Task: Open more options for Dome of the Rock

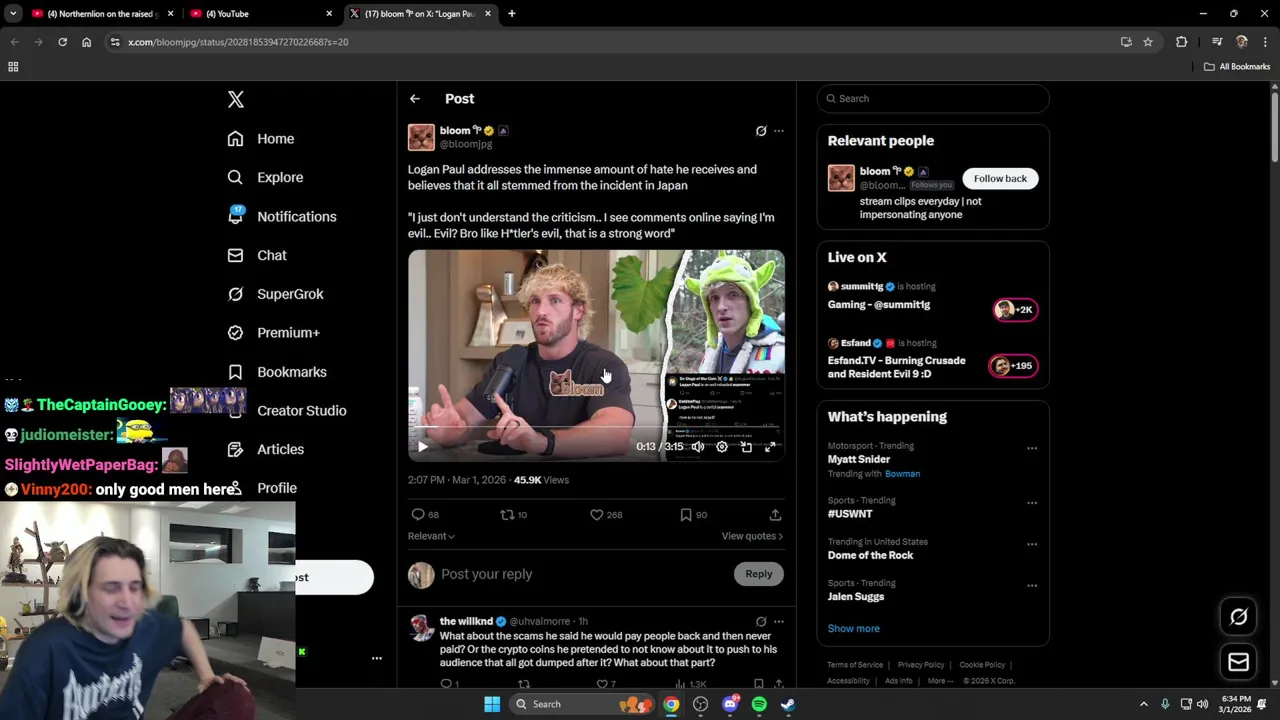Action: (1032, 544)
